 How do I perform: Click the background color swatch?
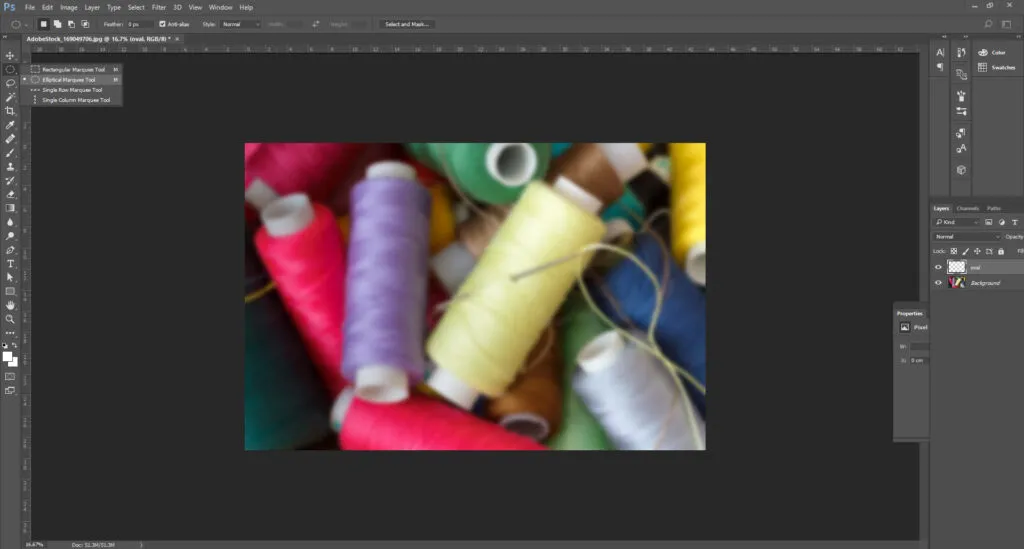pyautogui.click(x=15, y=362)
